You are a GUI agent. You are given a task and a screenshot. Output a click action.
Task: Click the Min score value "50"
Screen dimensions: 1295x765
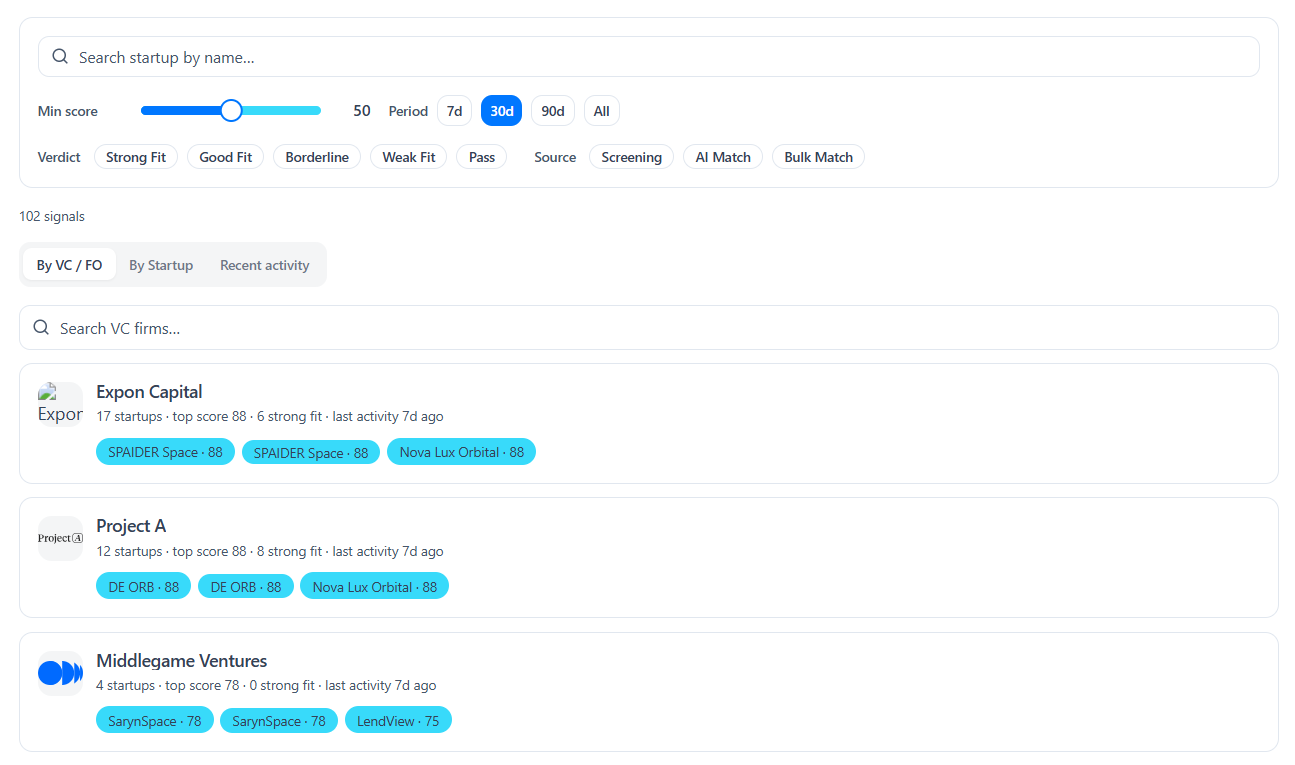(362, 111)
